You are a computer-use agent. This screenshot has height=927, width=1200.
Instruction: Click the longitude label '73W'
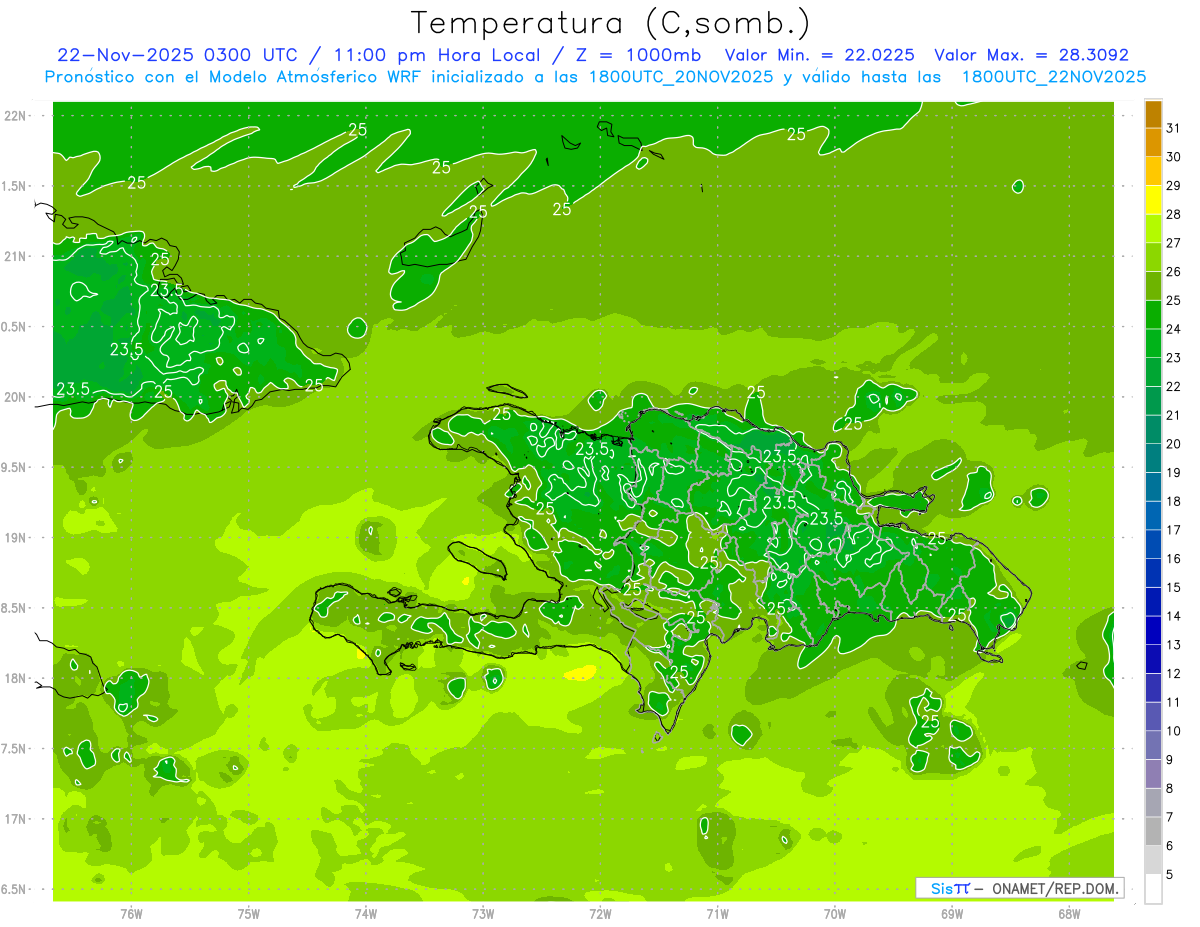(483, 913)
